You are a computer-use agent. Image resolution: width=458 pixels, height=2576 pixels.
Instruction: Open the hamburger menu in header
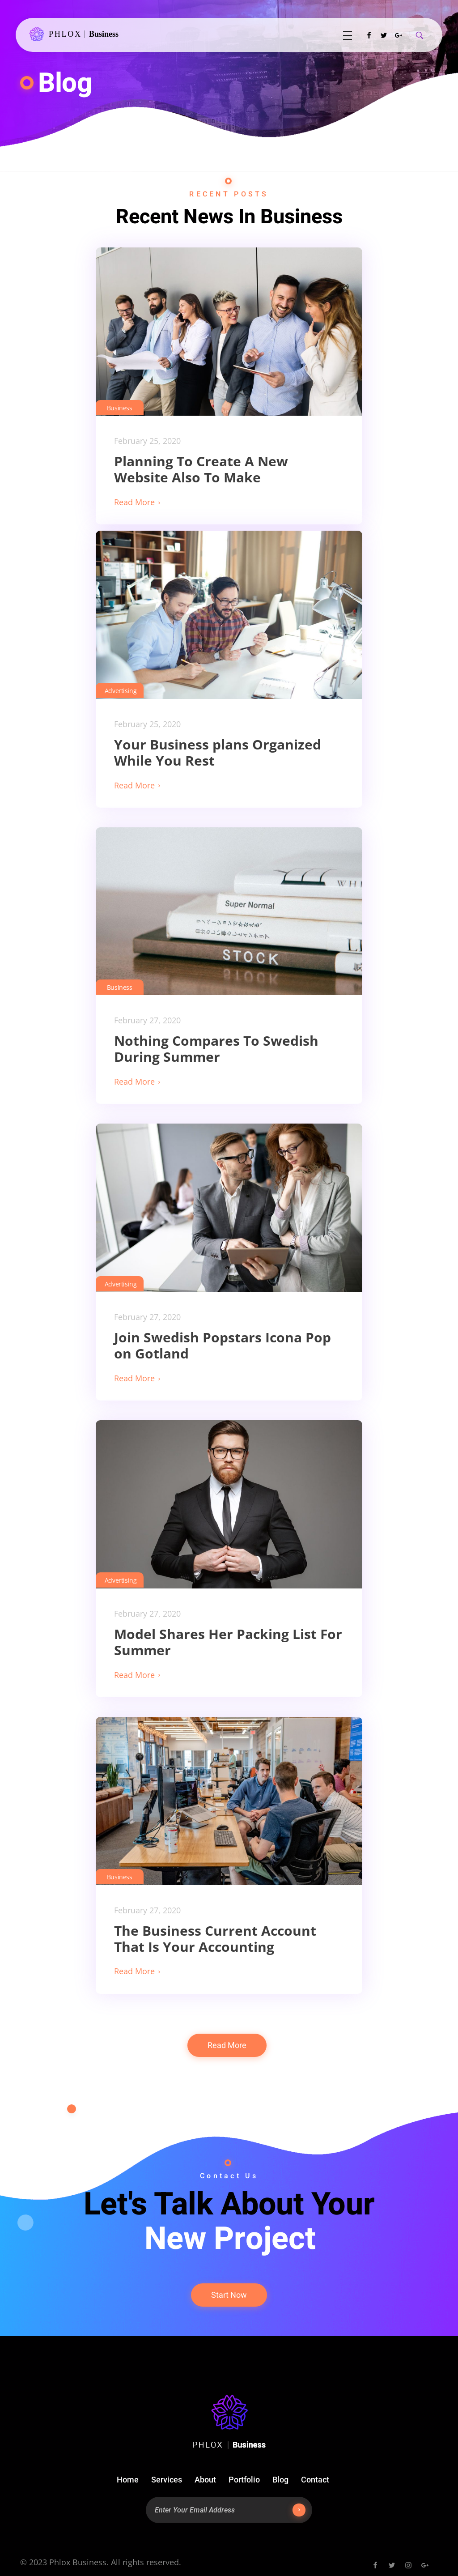[x=347, y=35]
